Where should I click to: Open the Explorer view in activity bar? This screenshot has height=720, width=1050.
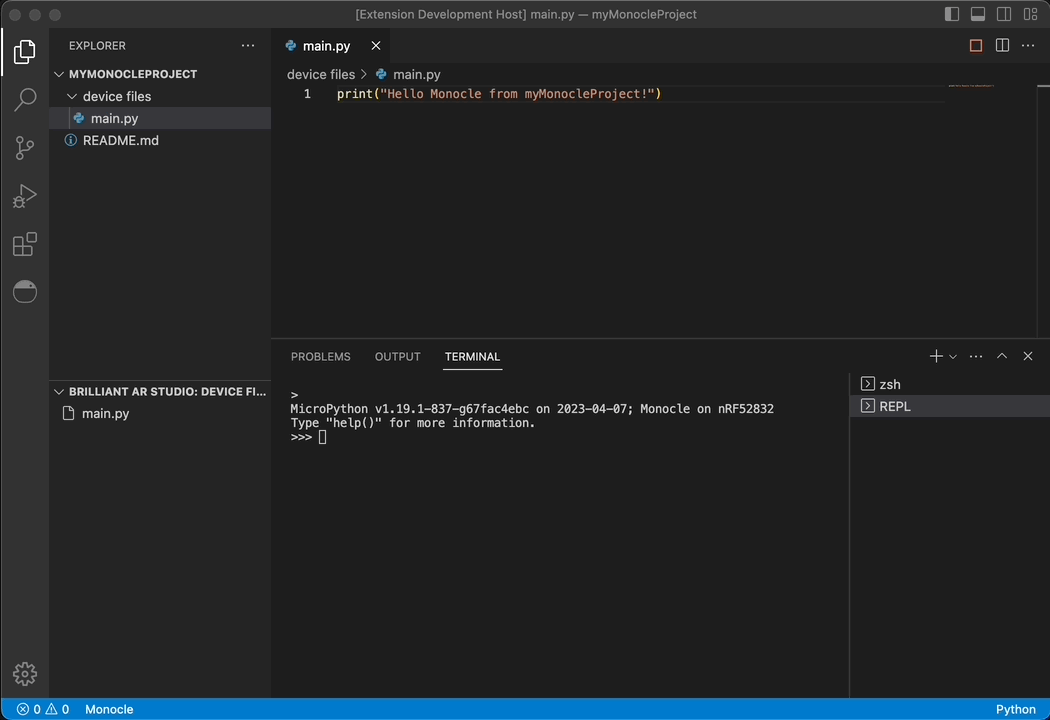point(25,52)
